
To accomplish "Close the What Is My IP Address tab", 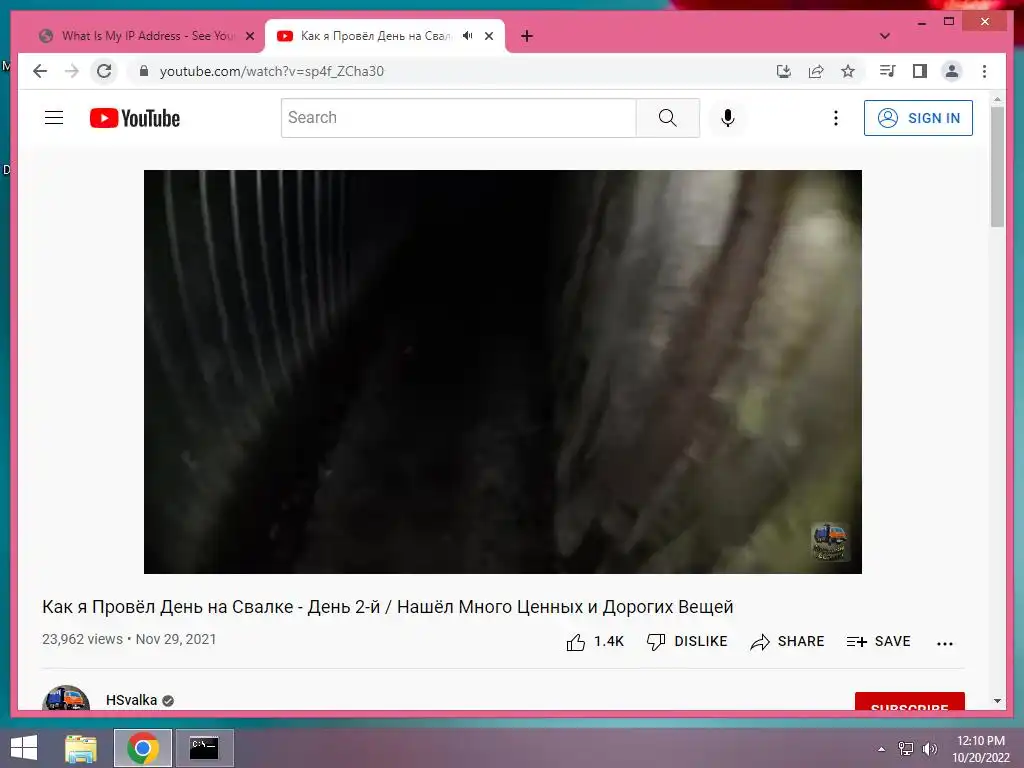I will coord(249,36).
